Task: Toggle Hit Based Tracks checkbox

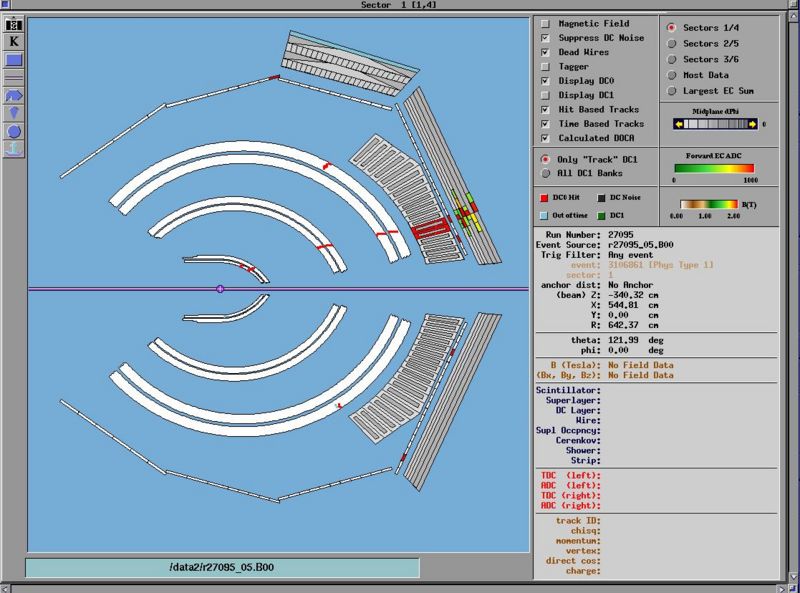Action: click(x=545, y=109)
